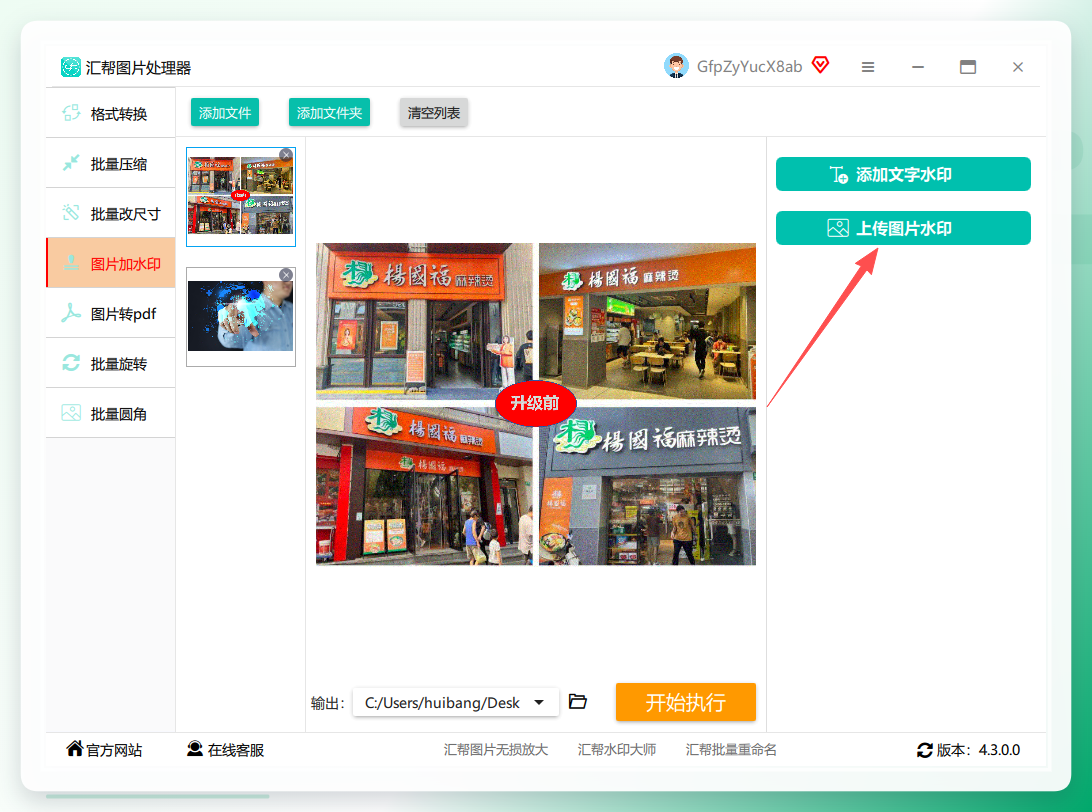Close the 汇帮图片处理器 window
1092x812 pixels.
[x=1018, y=67]
